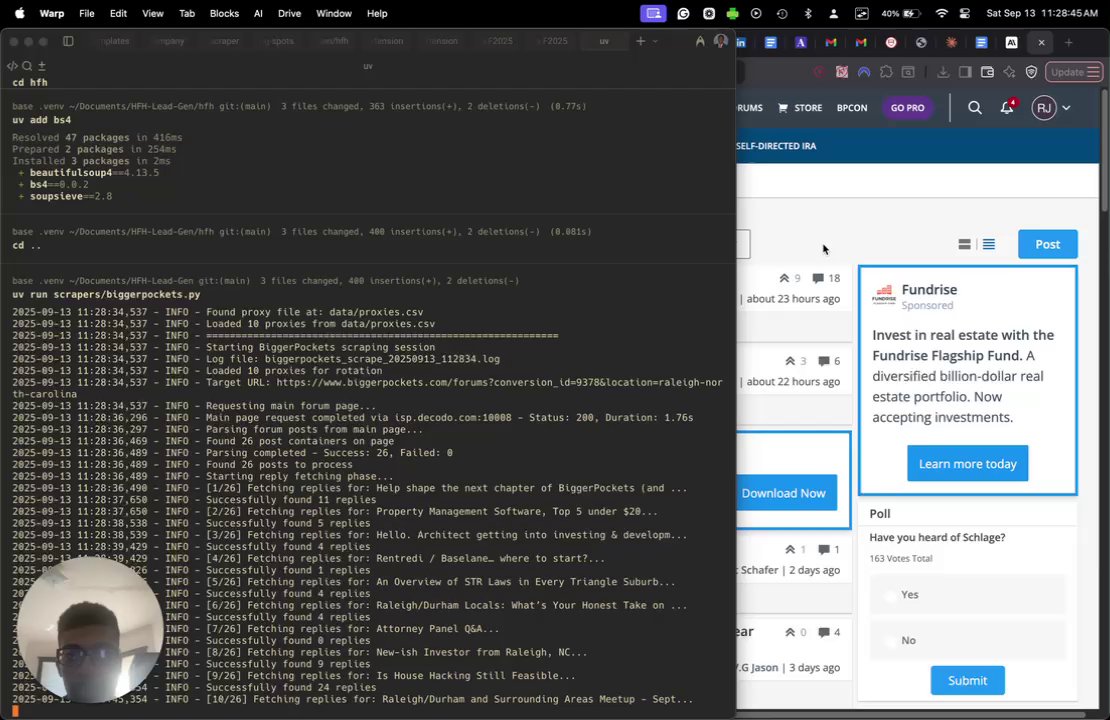Click the blue Post button
Screen dimensions: 1110x720
(1048, 244)
